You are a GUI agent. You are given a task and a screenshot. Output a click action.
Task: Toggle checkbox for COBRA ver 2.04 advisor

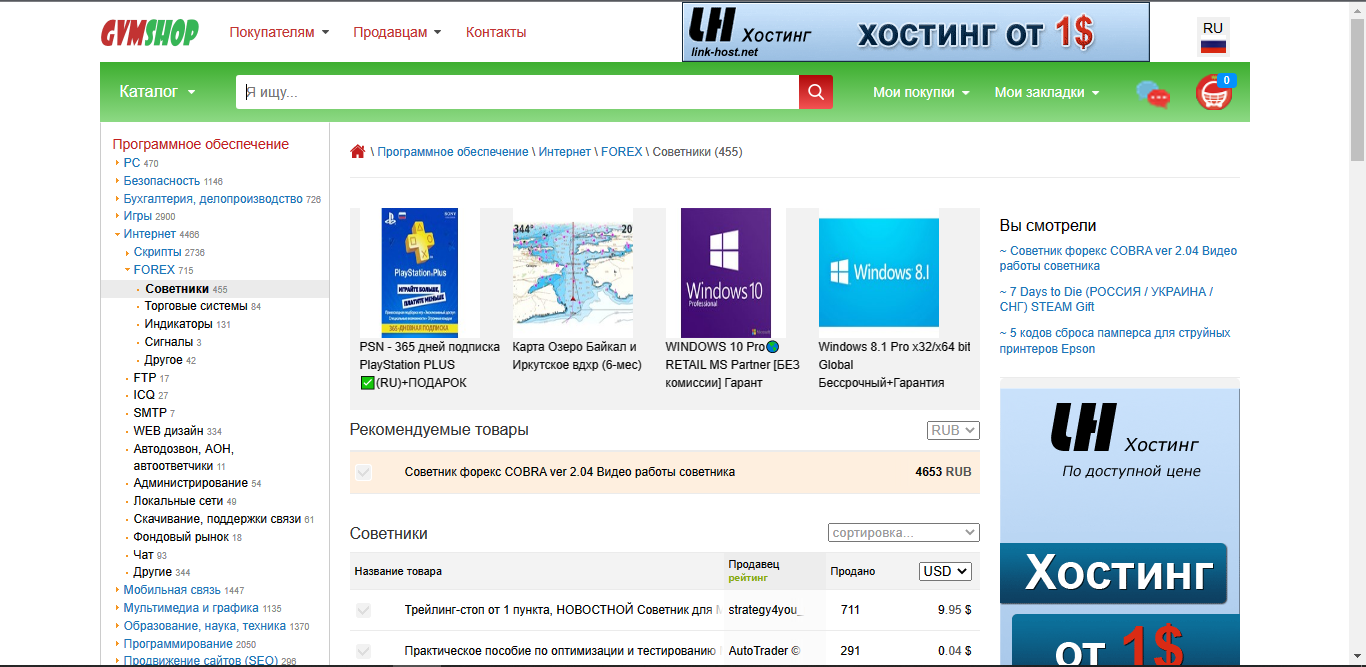[x=364, y=472]
